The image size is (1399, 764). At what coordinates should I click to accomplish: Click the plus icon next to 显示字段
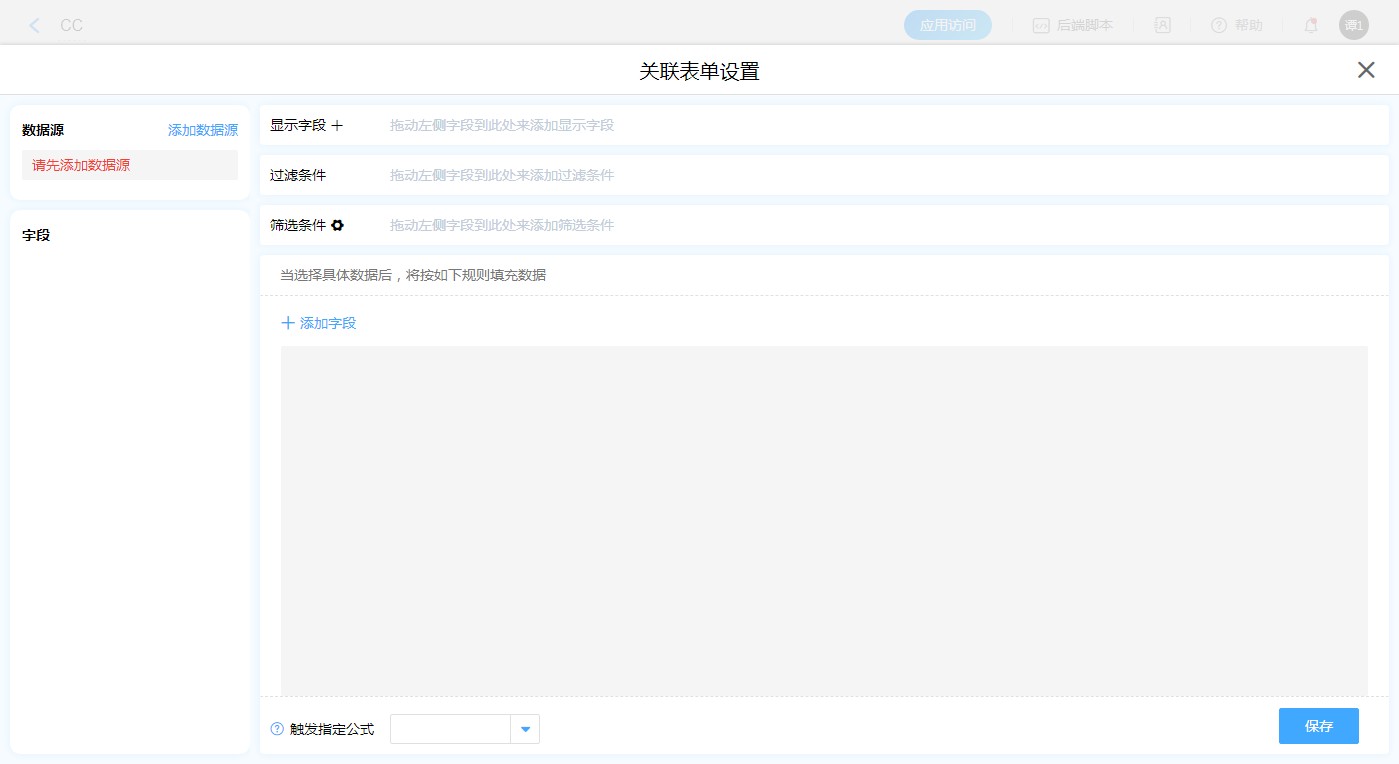point(337,126)
